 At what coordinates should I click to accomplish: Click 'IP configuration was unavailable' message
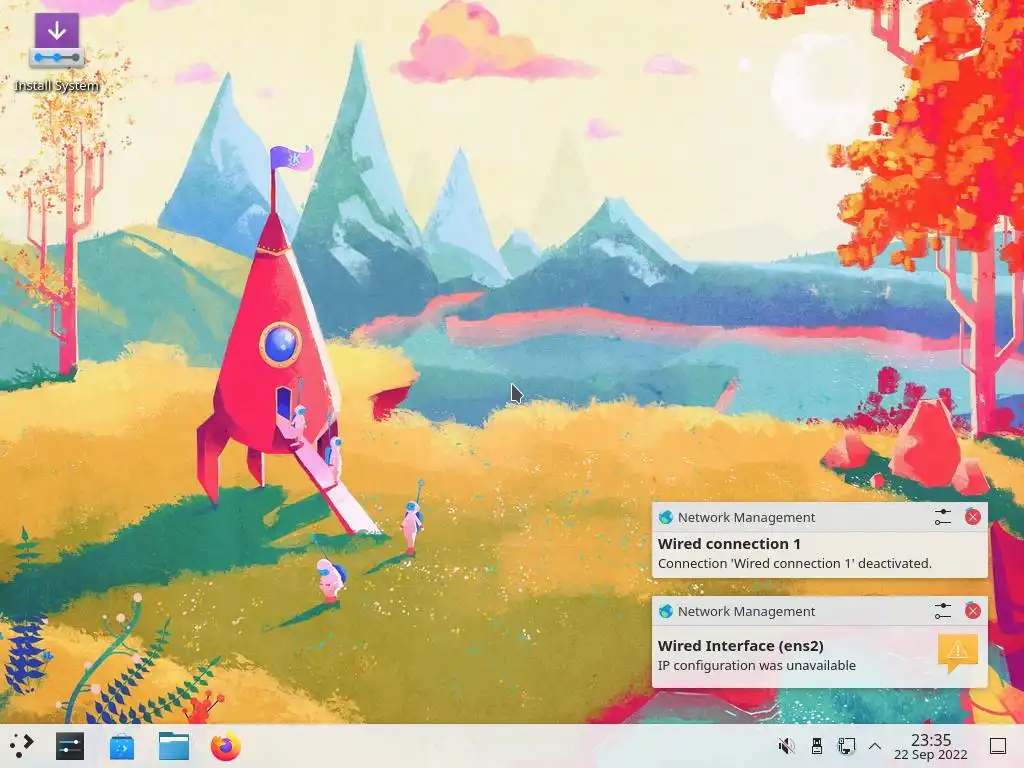coord(757,665)
